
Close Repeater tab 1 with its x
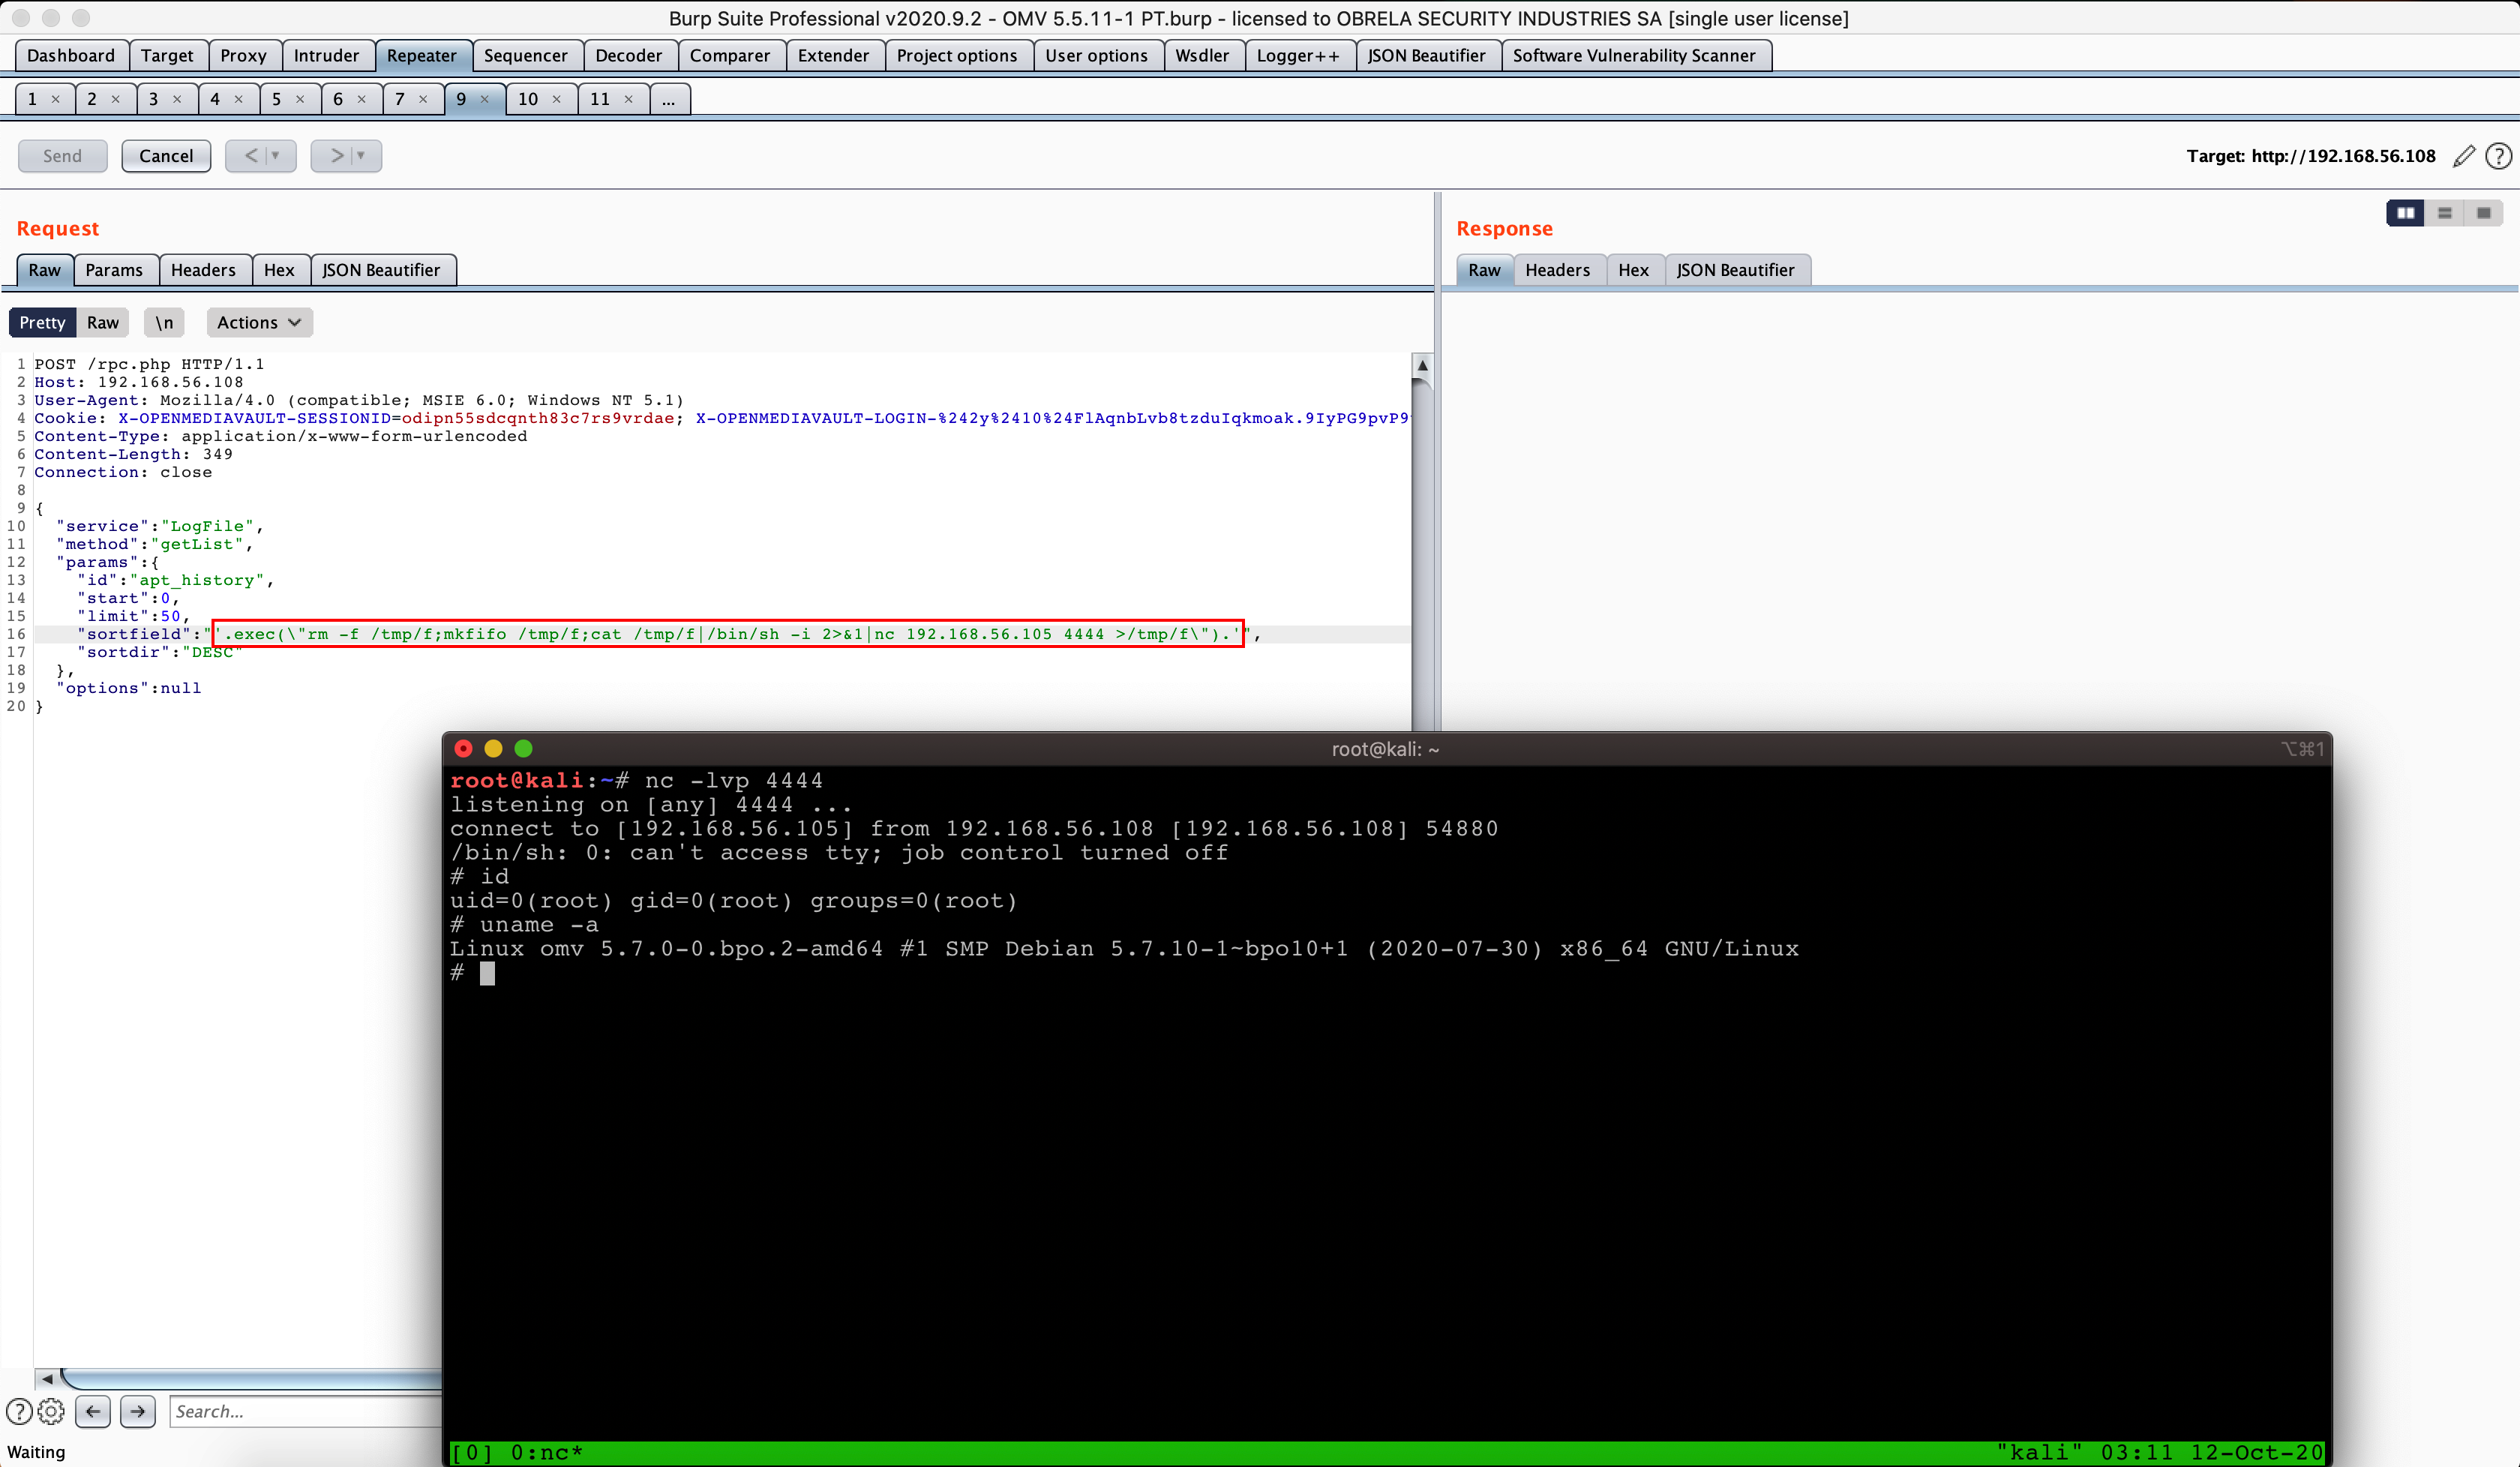tap(56, 99)
